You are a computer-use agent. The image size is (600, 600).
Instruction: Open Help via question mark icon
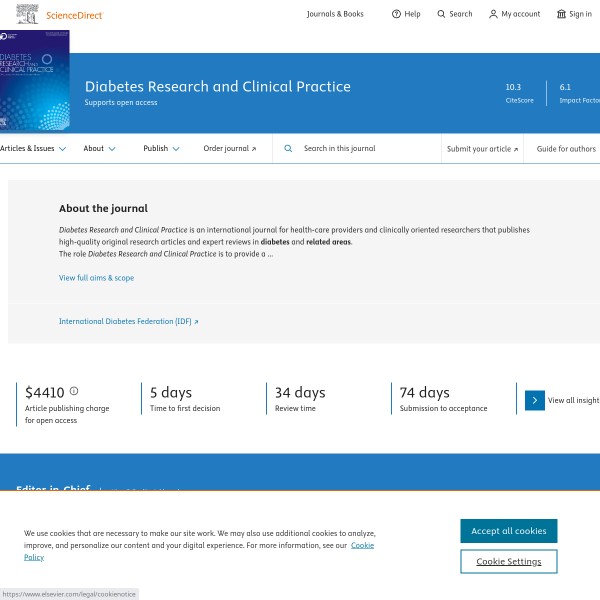396,14
